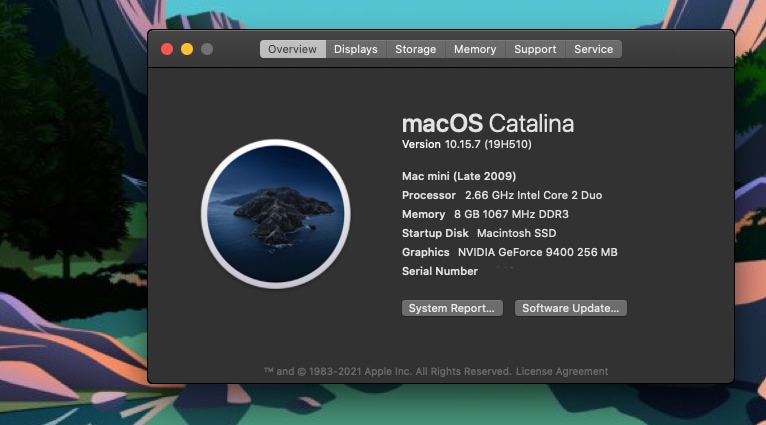This screenshot has height=425, width=766.
Task: Click the Processor label
Action: coord(428,195)
